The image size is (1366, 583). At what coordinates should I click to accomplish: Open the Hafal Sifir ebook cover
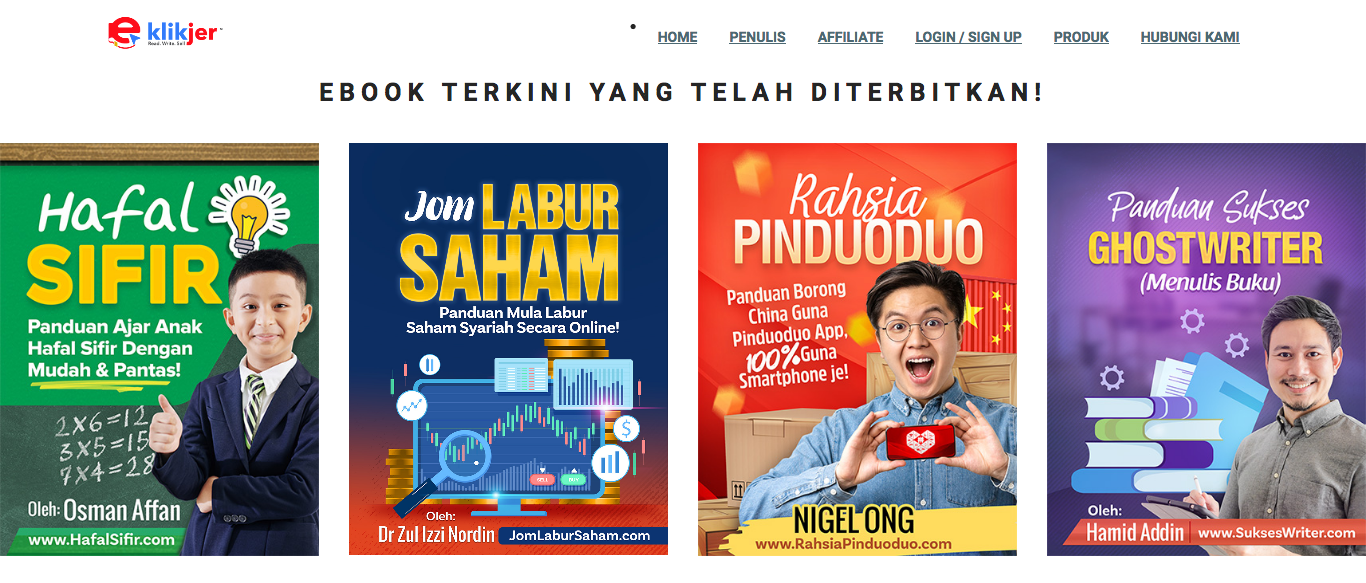pos(159,349)
